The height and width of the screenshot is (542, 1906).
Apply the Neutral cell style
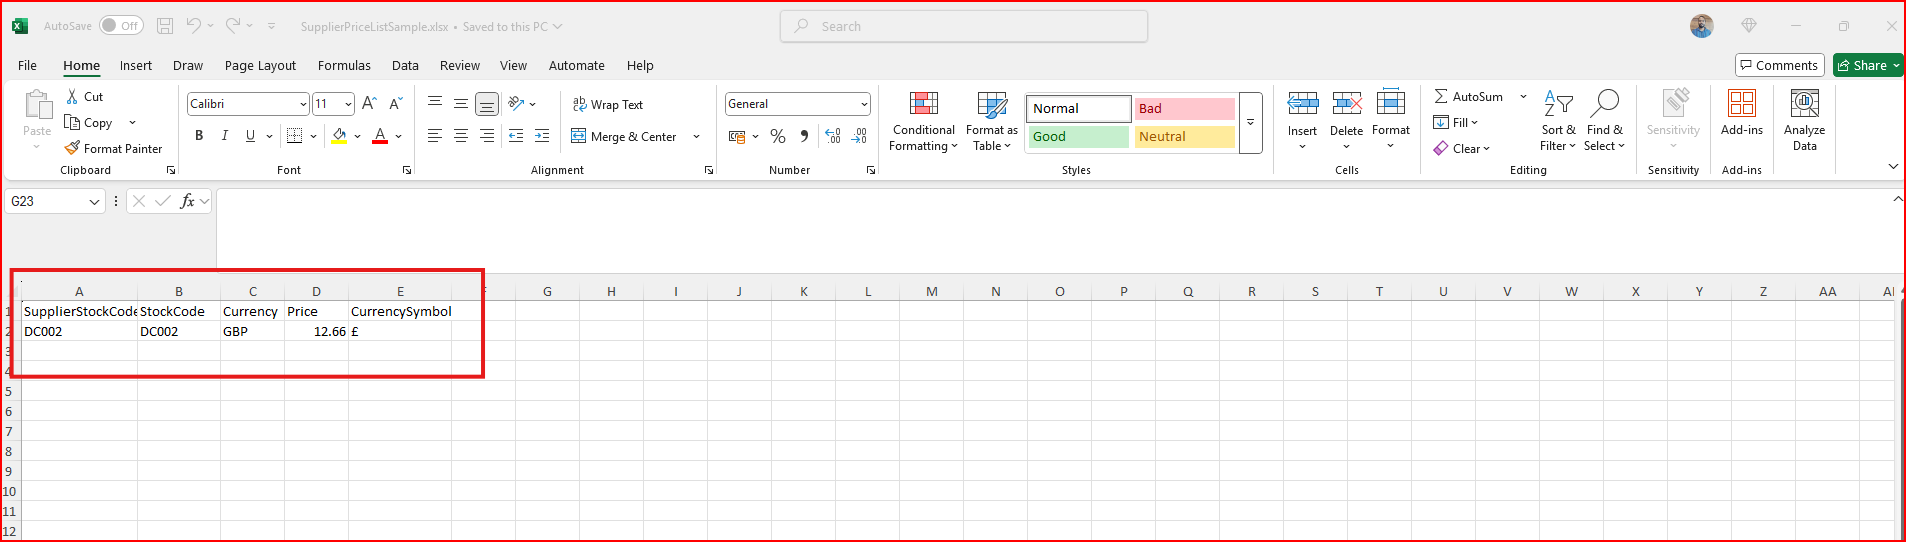pos(1185,136)
